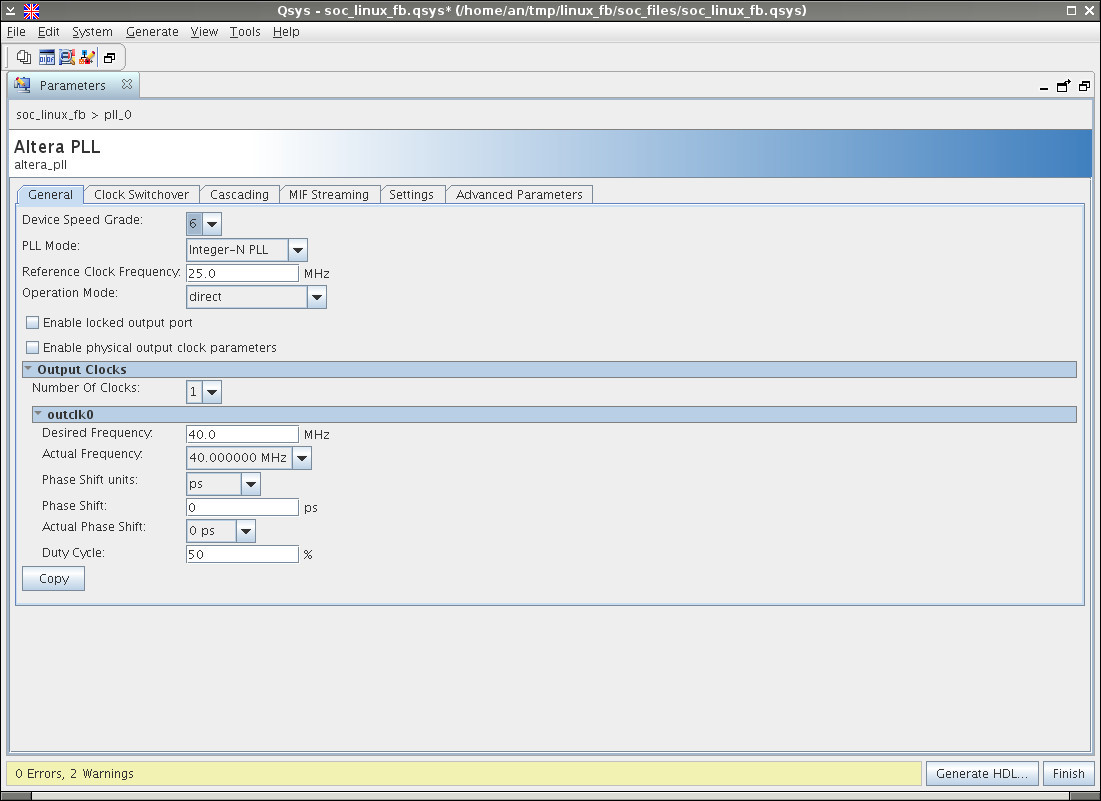
Task: Click the soc_linux_fb > pll_0 breadcrumb text
Action: tap(74, 114)
